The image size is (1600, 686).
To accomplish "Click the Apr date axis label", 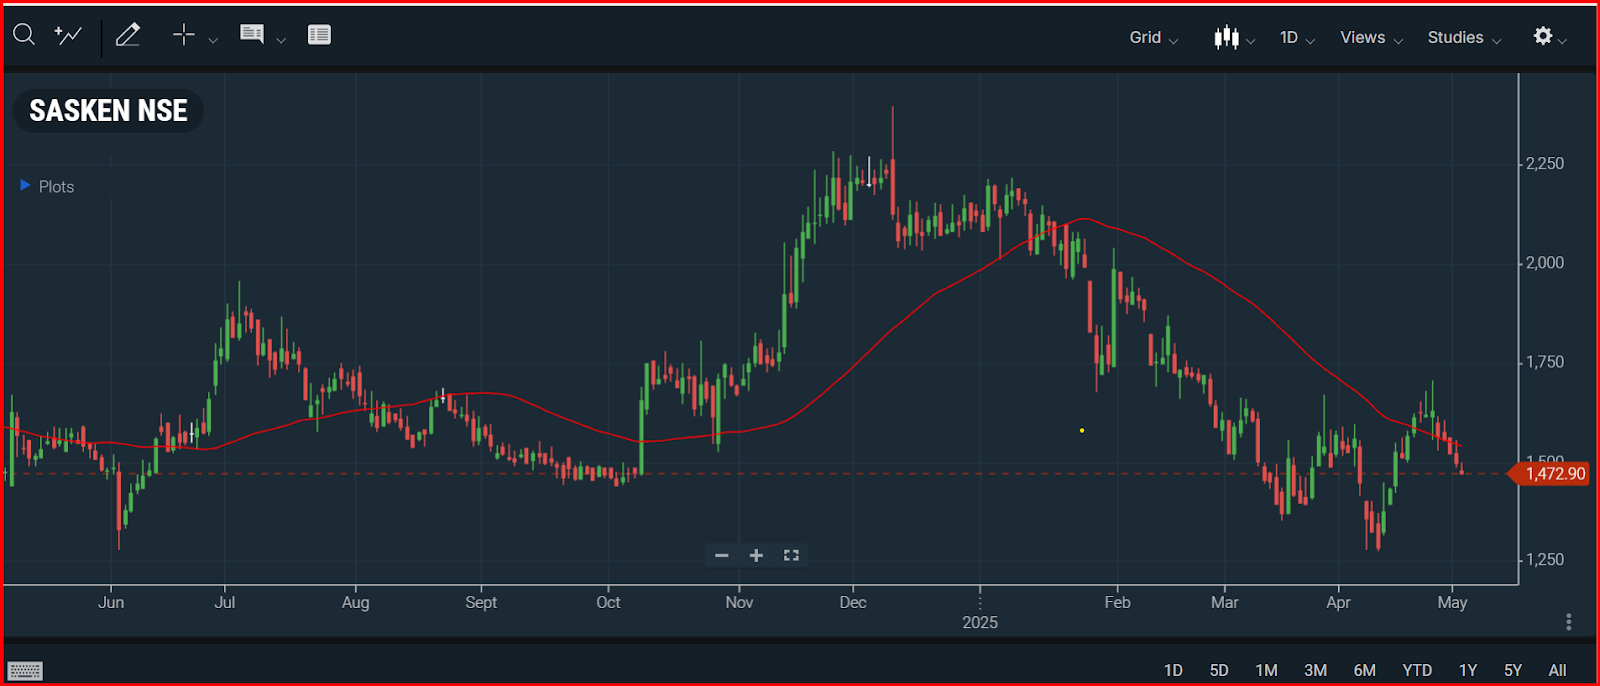I will point(1338,602).
